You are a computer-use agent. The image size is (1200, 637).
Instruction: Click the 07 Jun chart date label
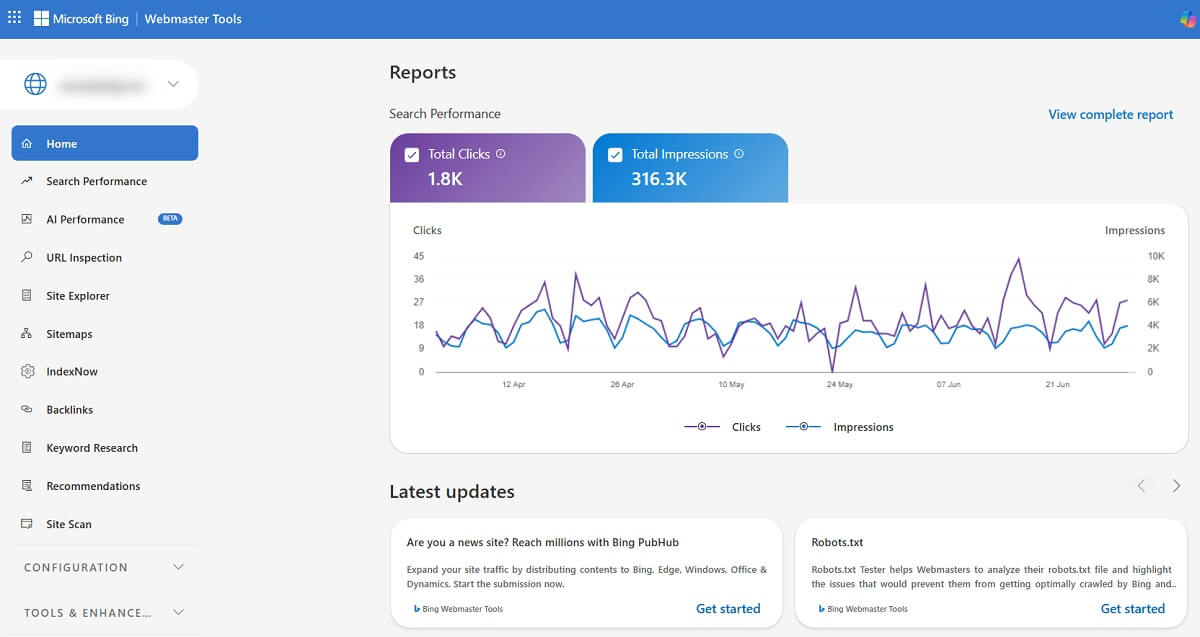948,384
